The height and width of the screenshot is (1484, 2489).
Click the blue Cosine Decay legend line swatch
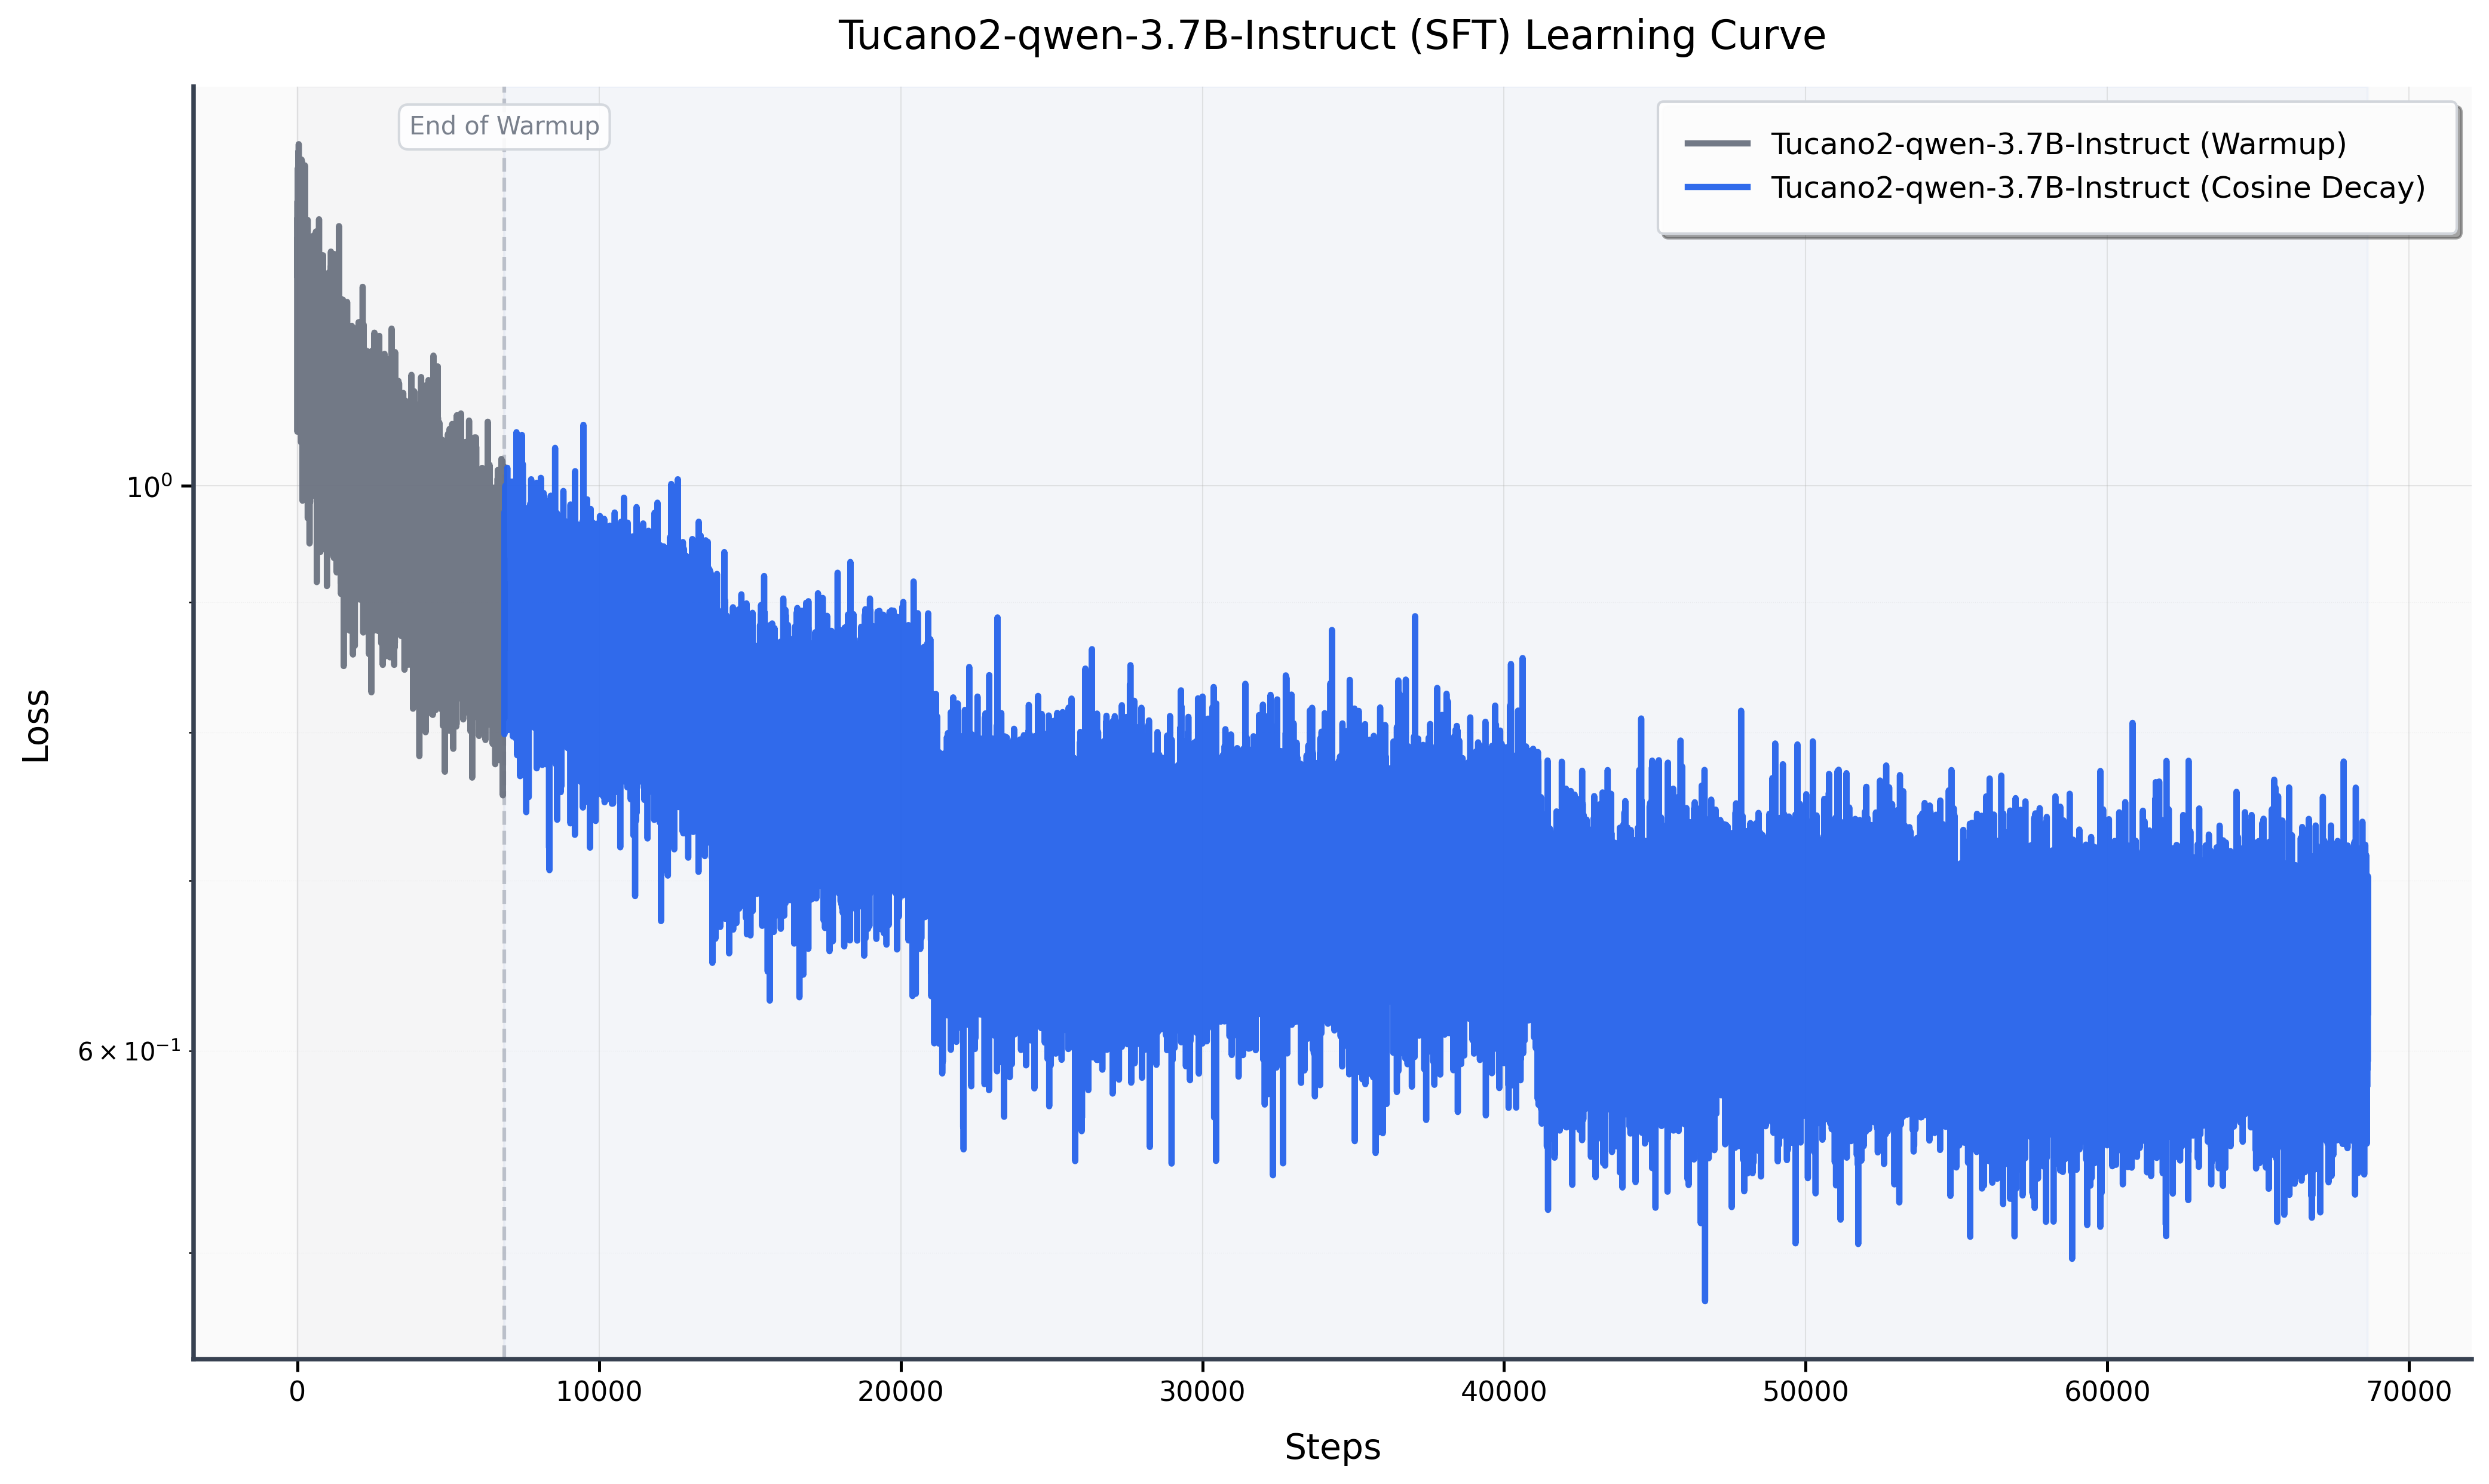[1718, 187]
